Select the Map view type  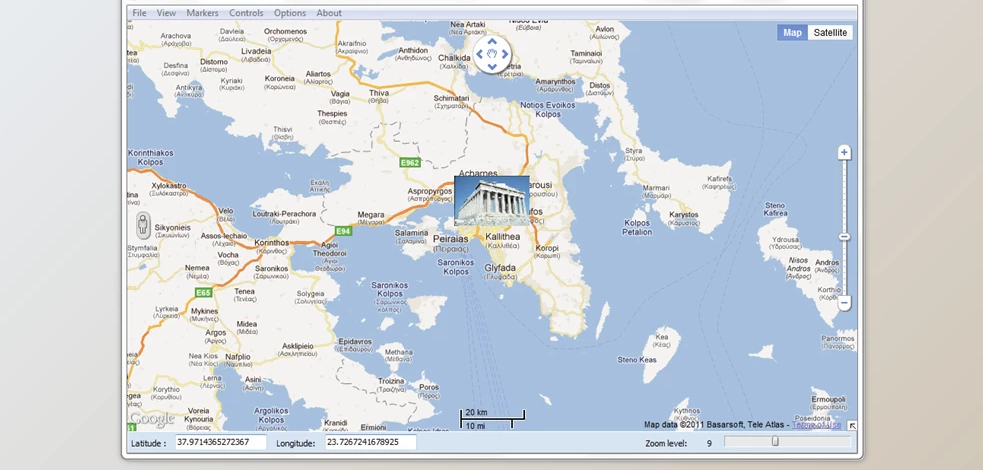point(792,33)
